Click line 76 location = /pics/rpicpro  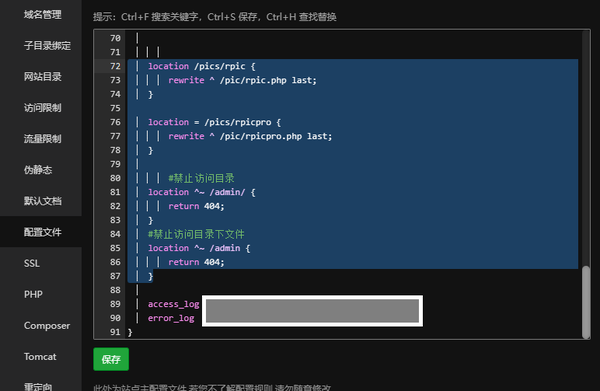pyautogui.click(x=214, y=122)
